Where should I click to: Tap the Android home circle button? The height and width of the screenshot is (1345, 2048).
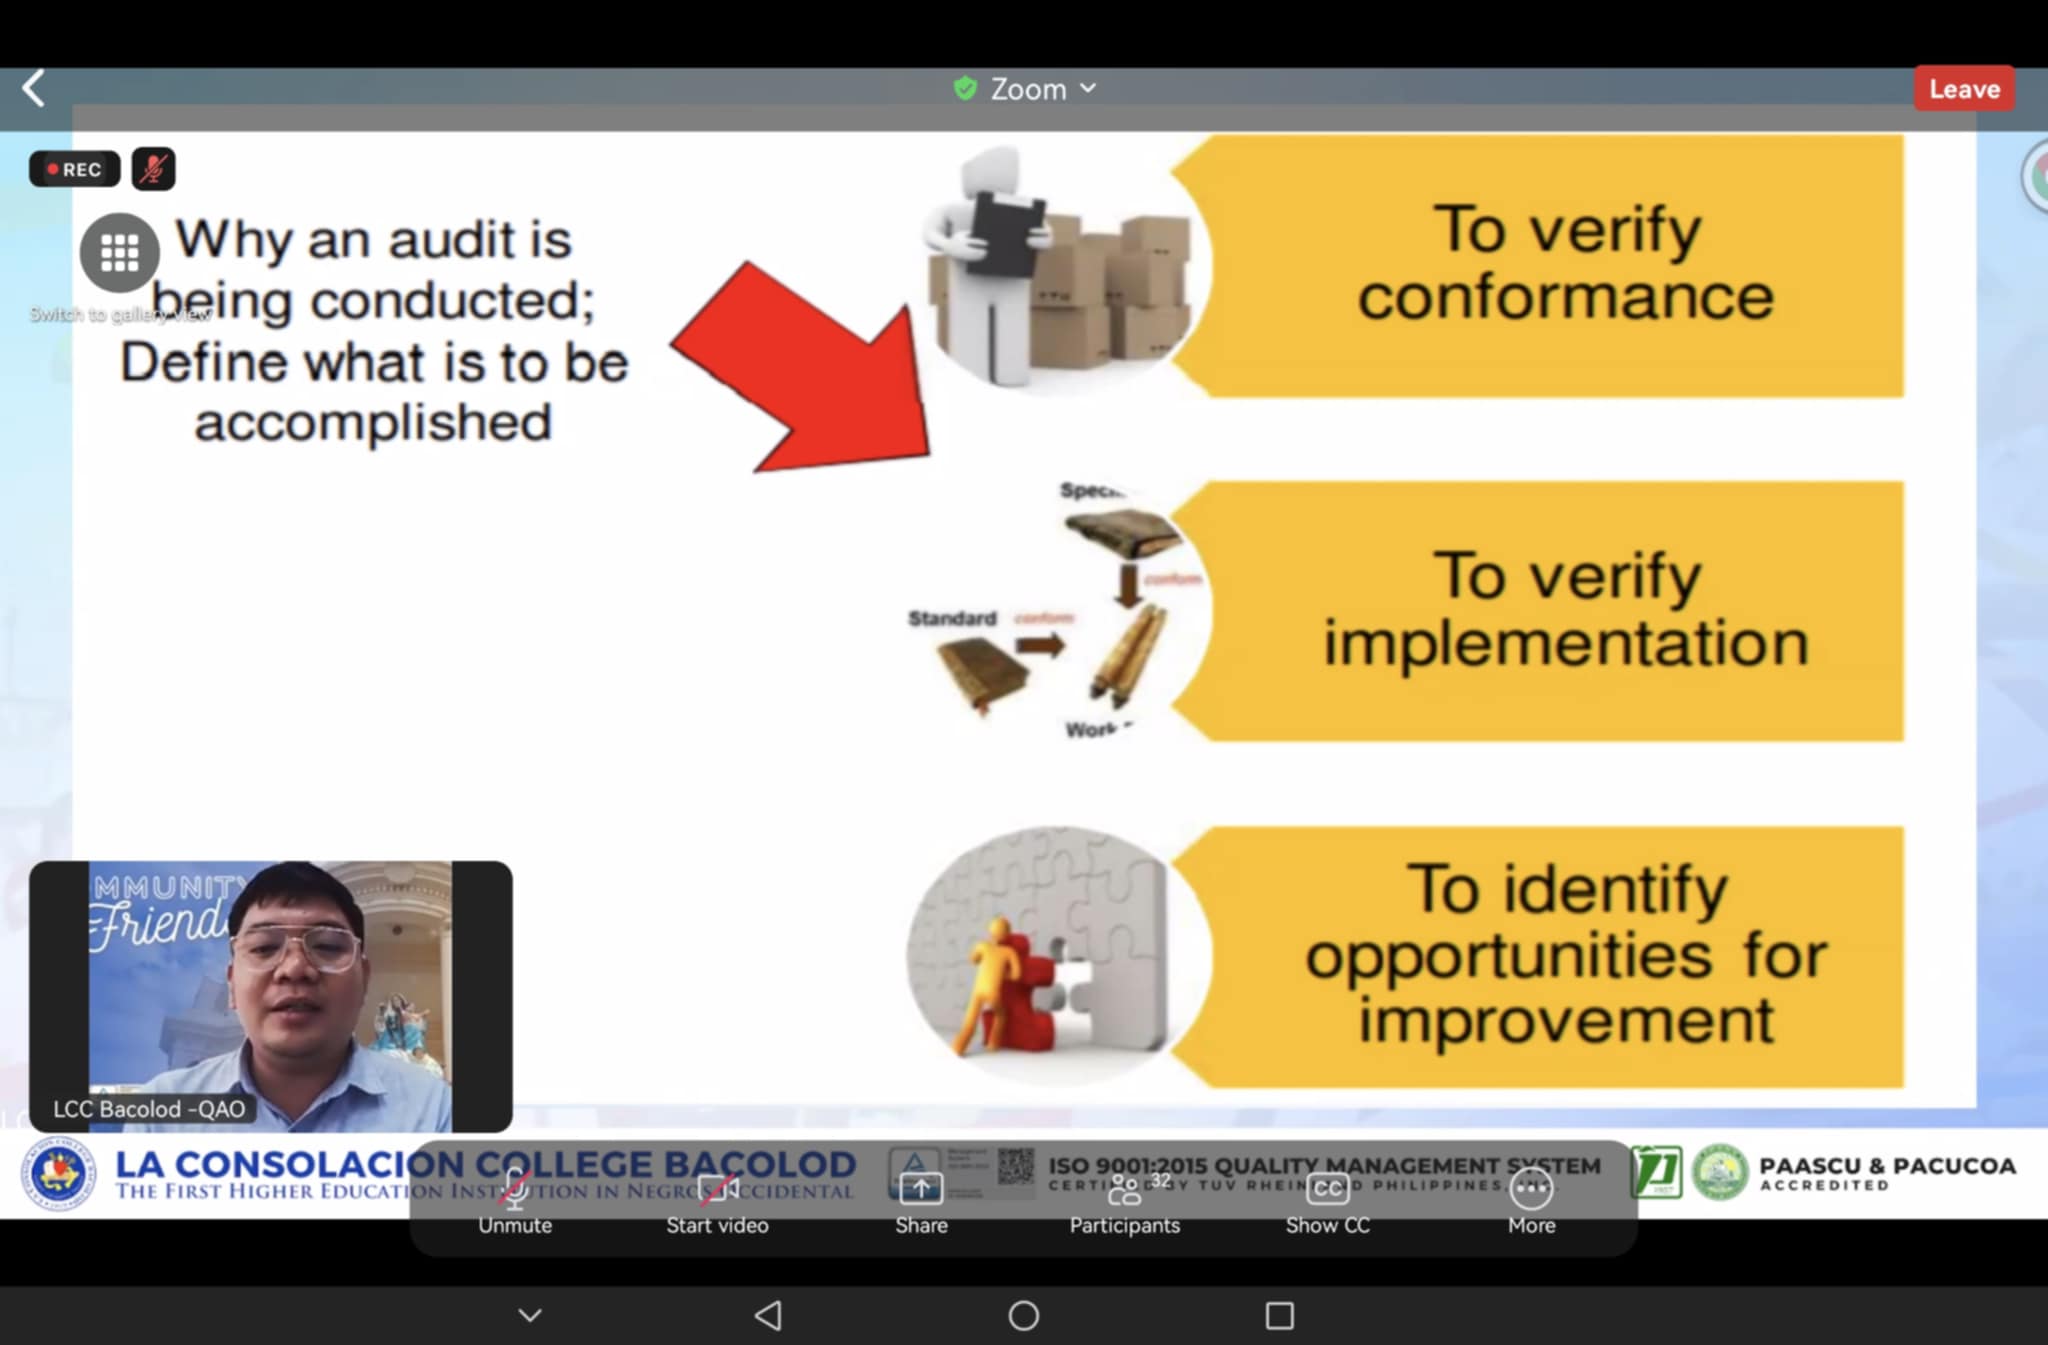pos(1023,1315)
